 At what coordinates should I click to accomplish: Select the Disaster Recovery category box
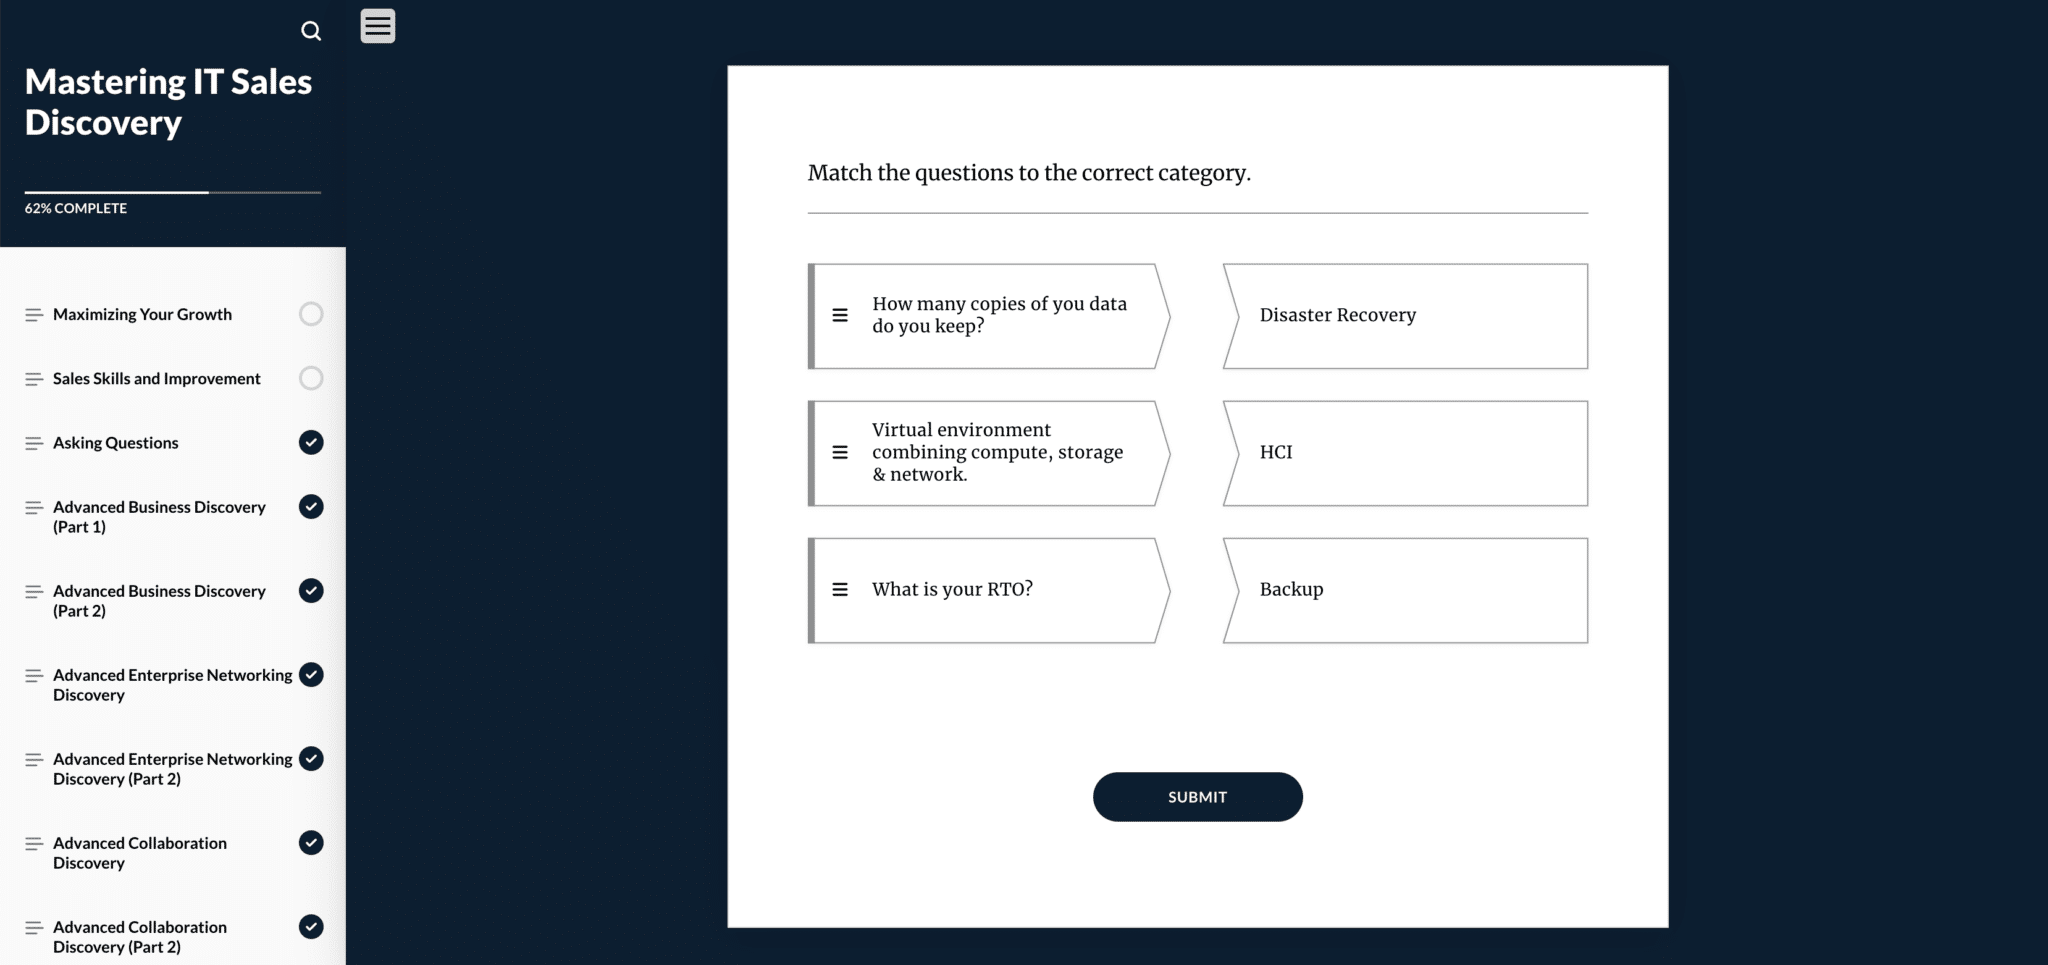pyautogui.click(x=1405, y=316)
